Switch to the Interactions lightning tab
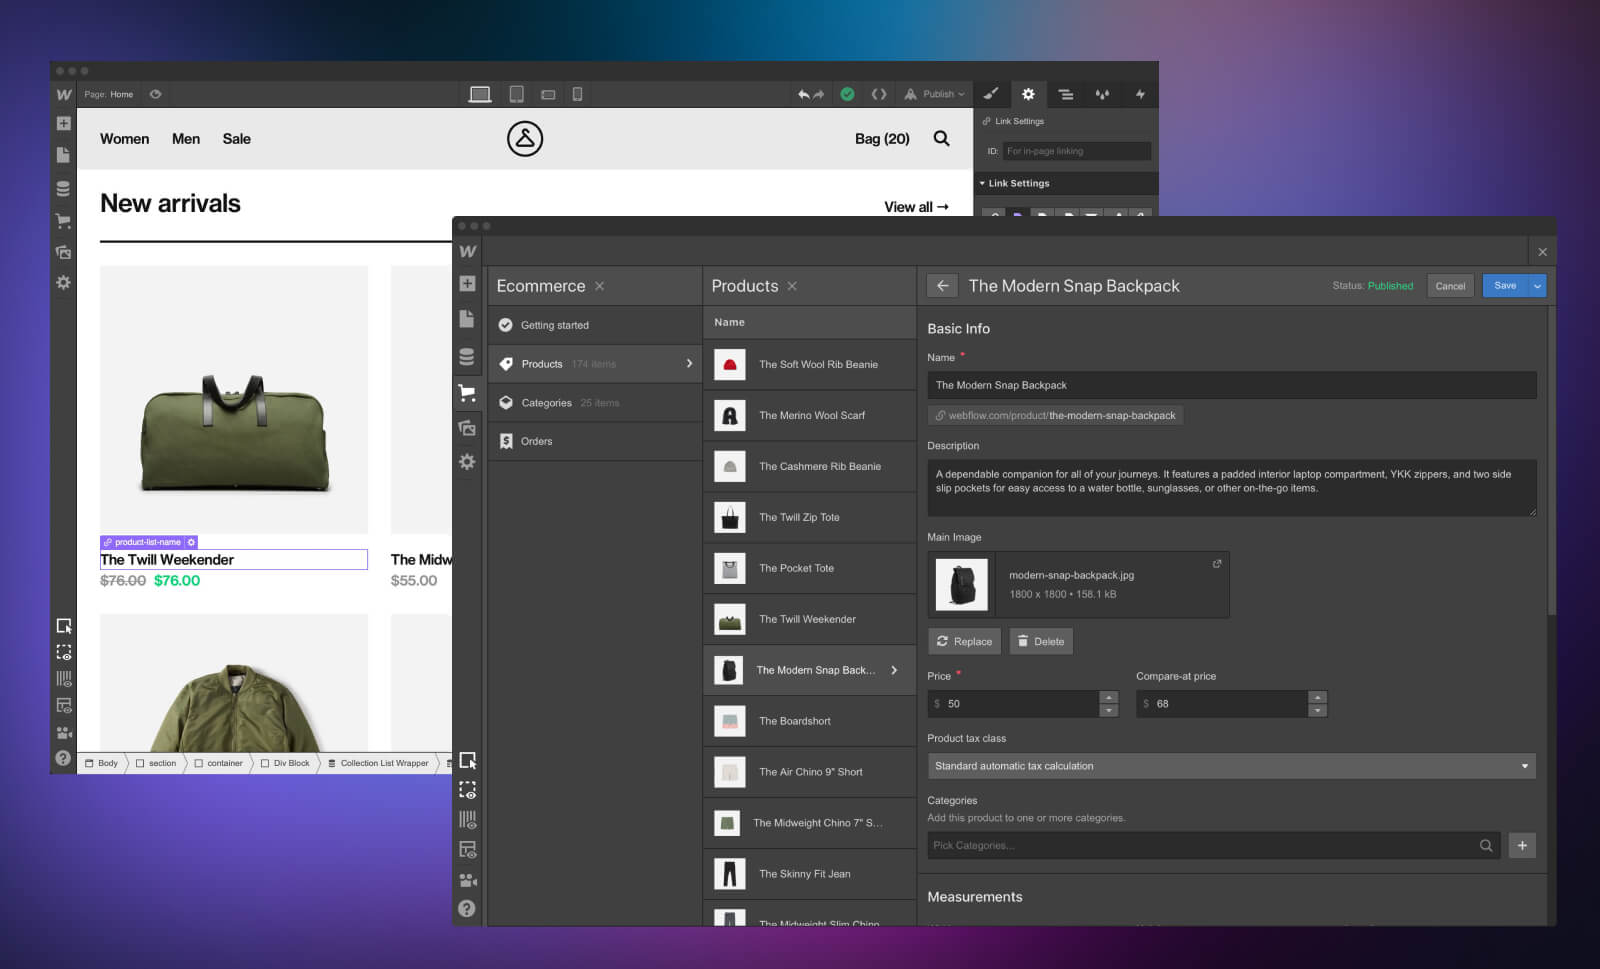The image size is (1600, 969). coord(1140,94)
